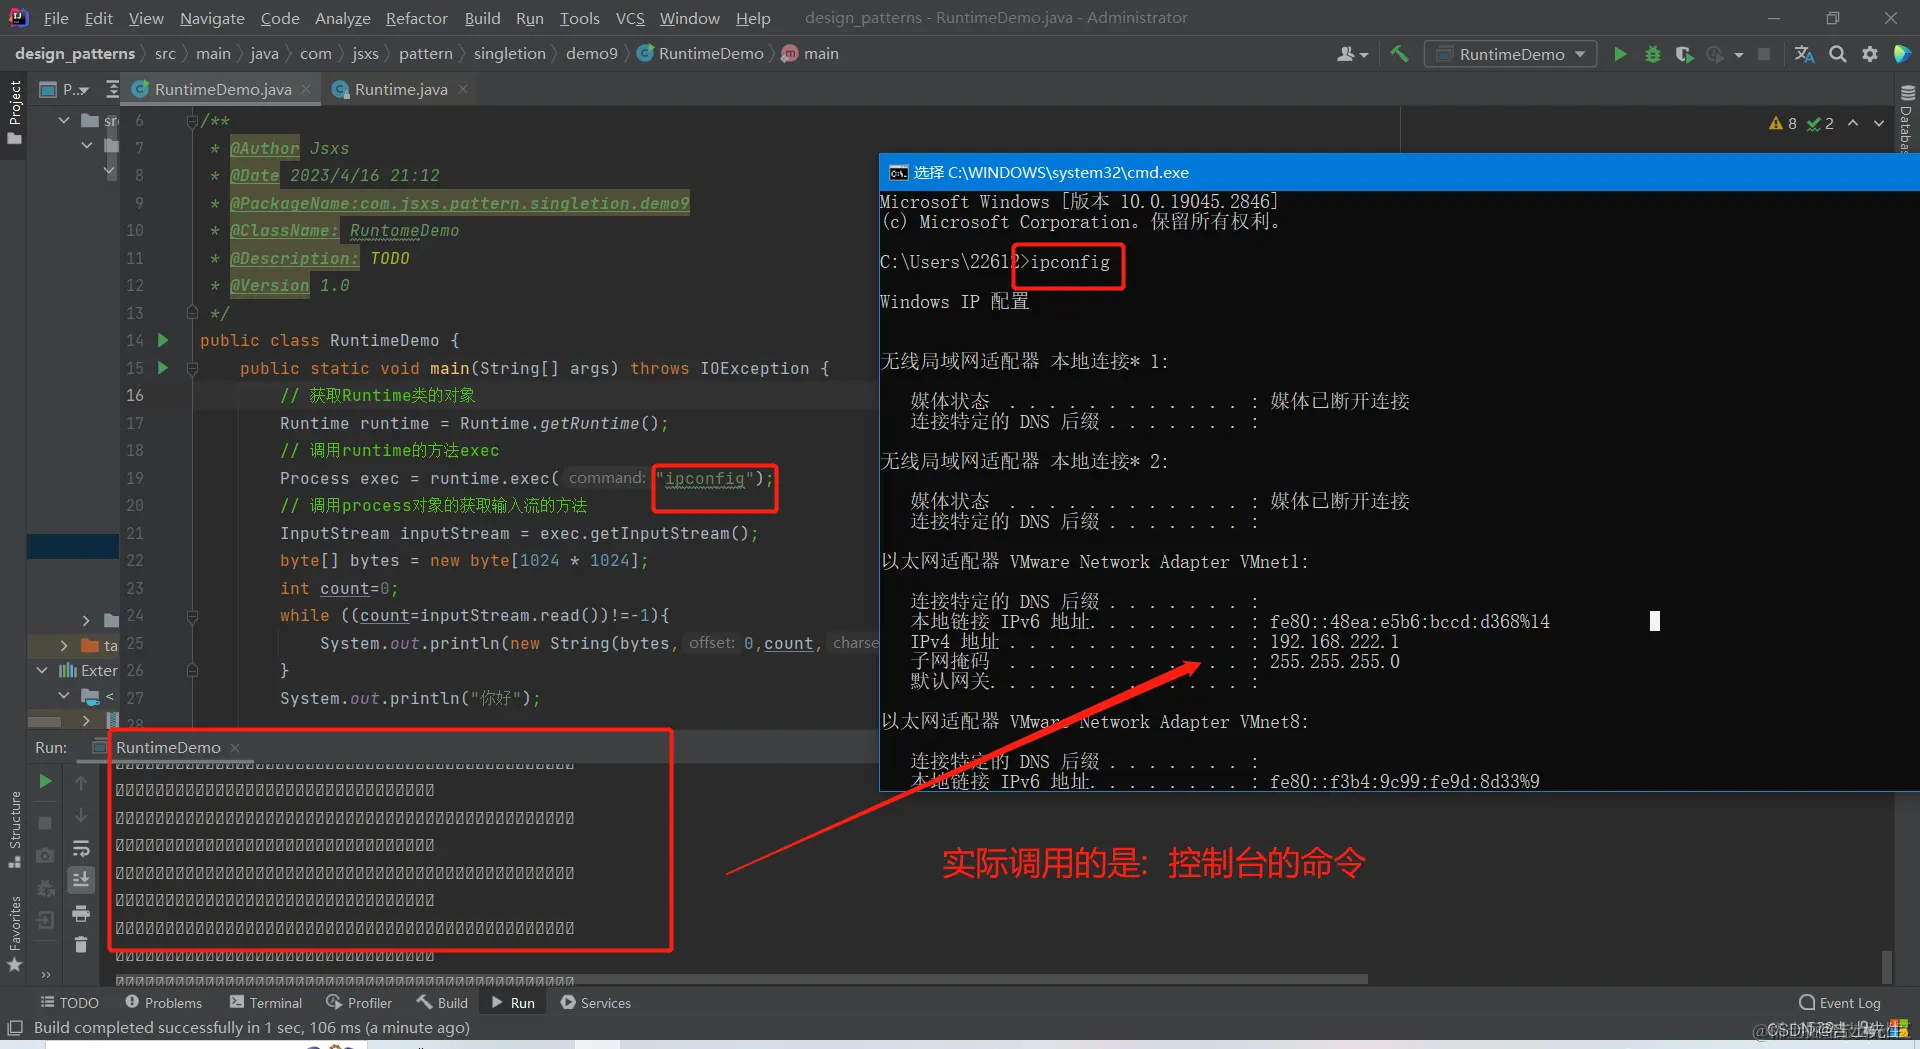Expand the target folder in the project tree
Screen dimensions: 1920x1049
click(64, 646)
